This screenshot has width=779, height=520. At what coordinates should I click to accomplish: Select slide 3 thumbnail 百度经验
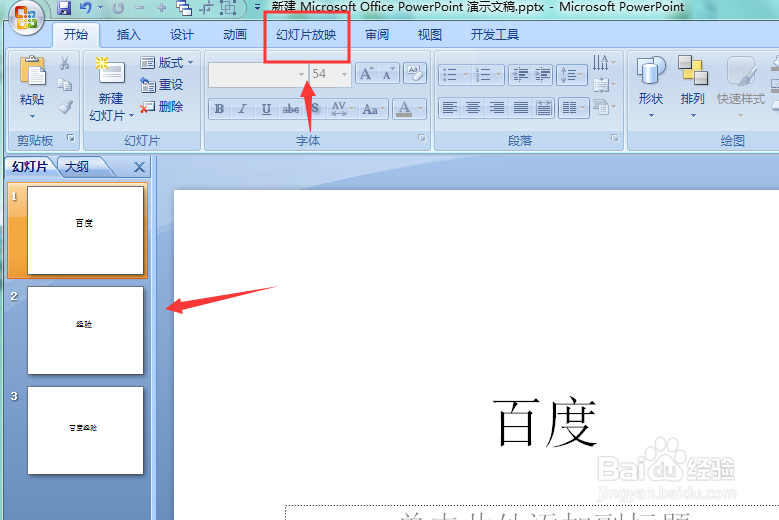pos(85,431)
